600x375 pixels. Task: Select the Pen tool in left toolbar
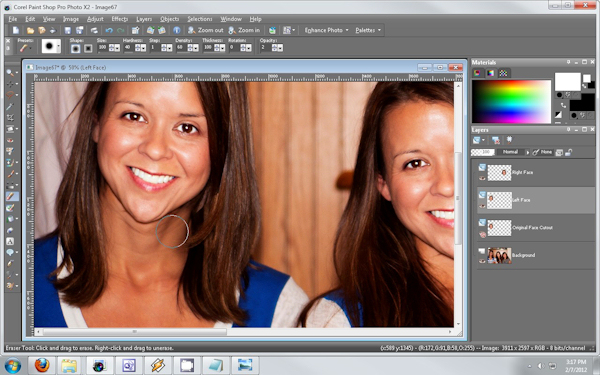click(x=10, y=264)
